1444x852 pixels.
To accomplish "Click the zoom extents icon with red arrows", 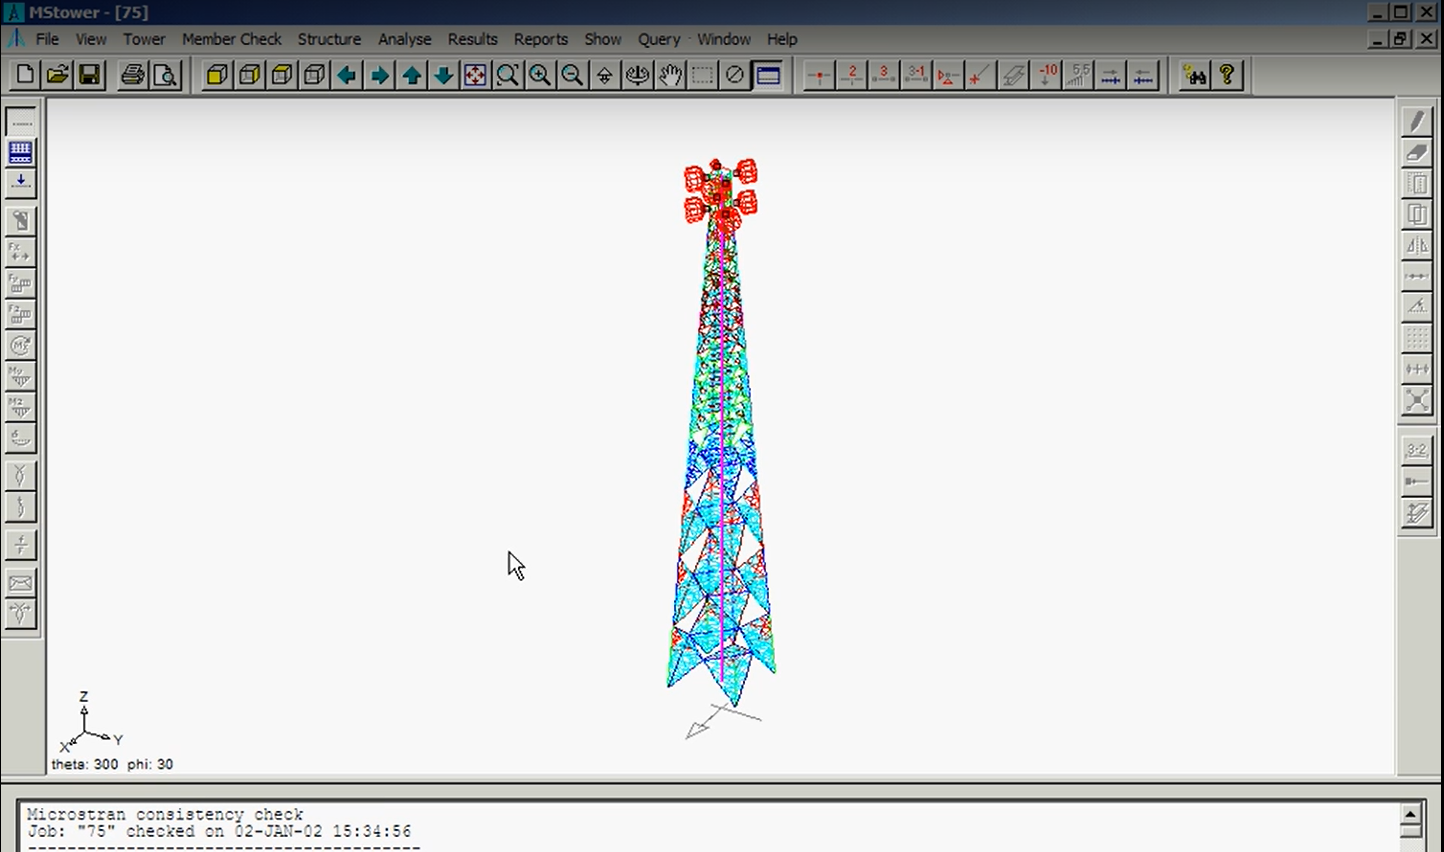I will pos(475,75).
